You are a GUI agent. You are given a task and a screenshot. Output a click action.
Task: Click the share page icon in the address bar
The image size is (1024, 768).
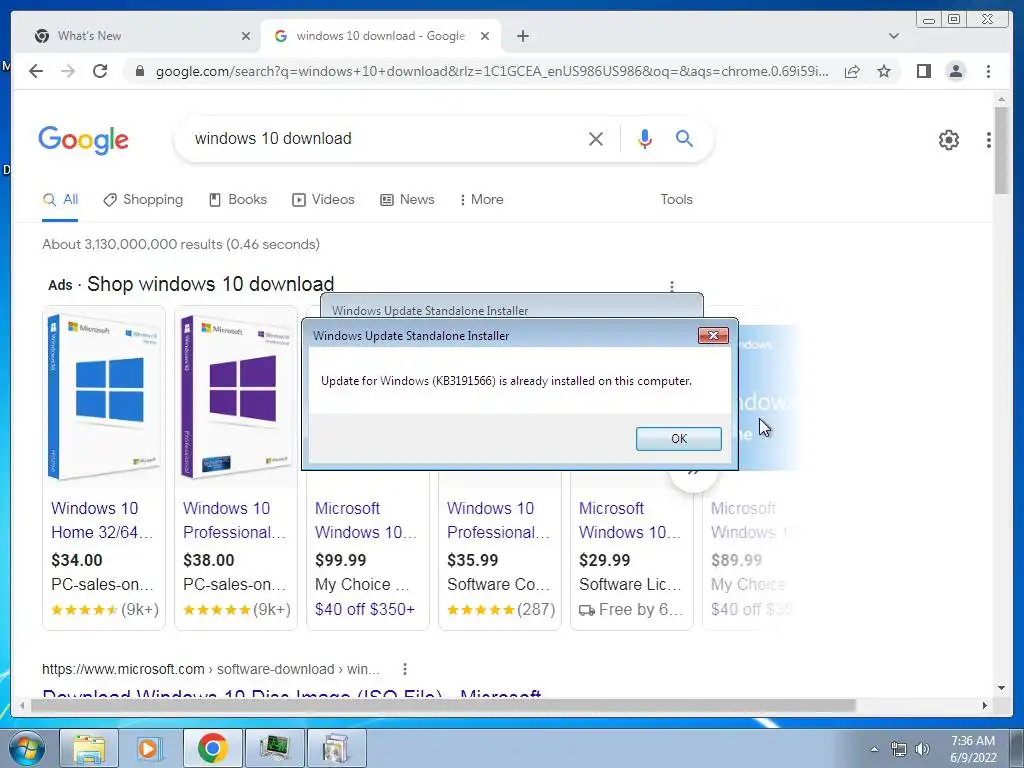852,71
